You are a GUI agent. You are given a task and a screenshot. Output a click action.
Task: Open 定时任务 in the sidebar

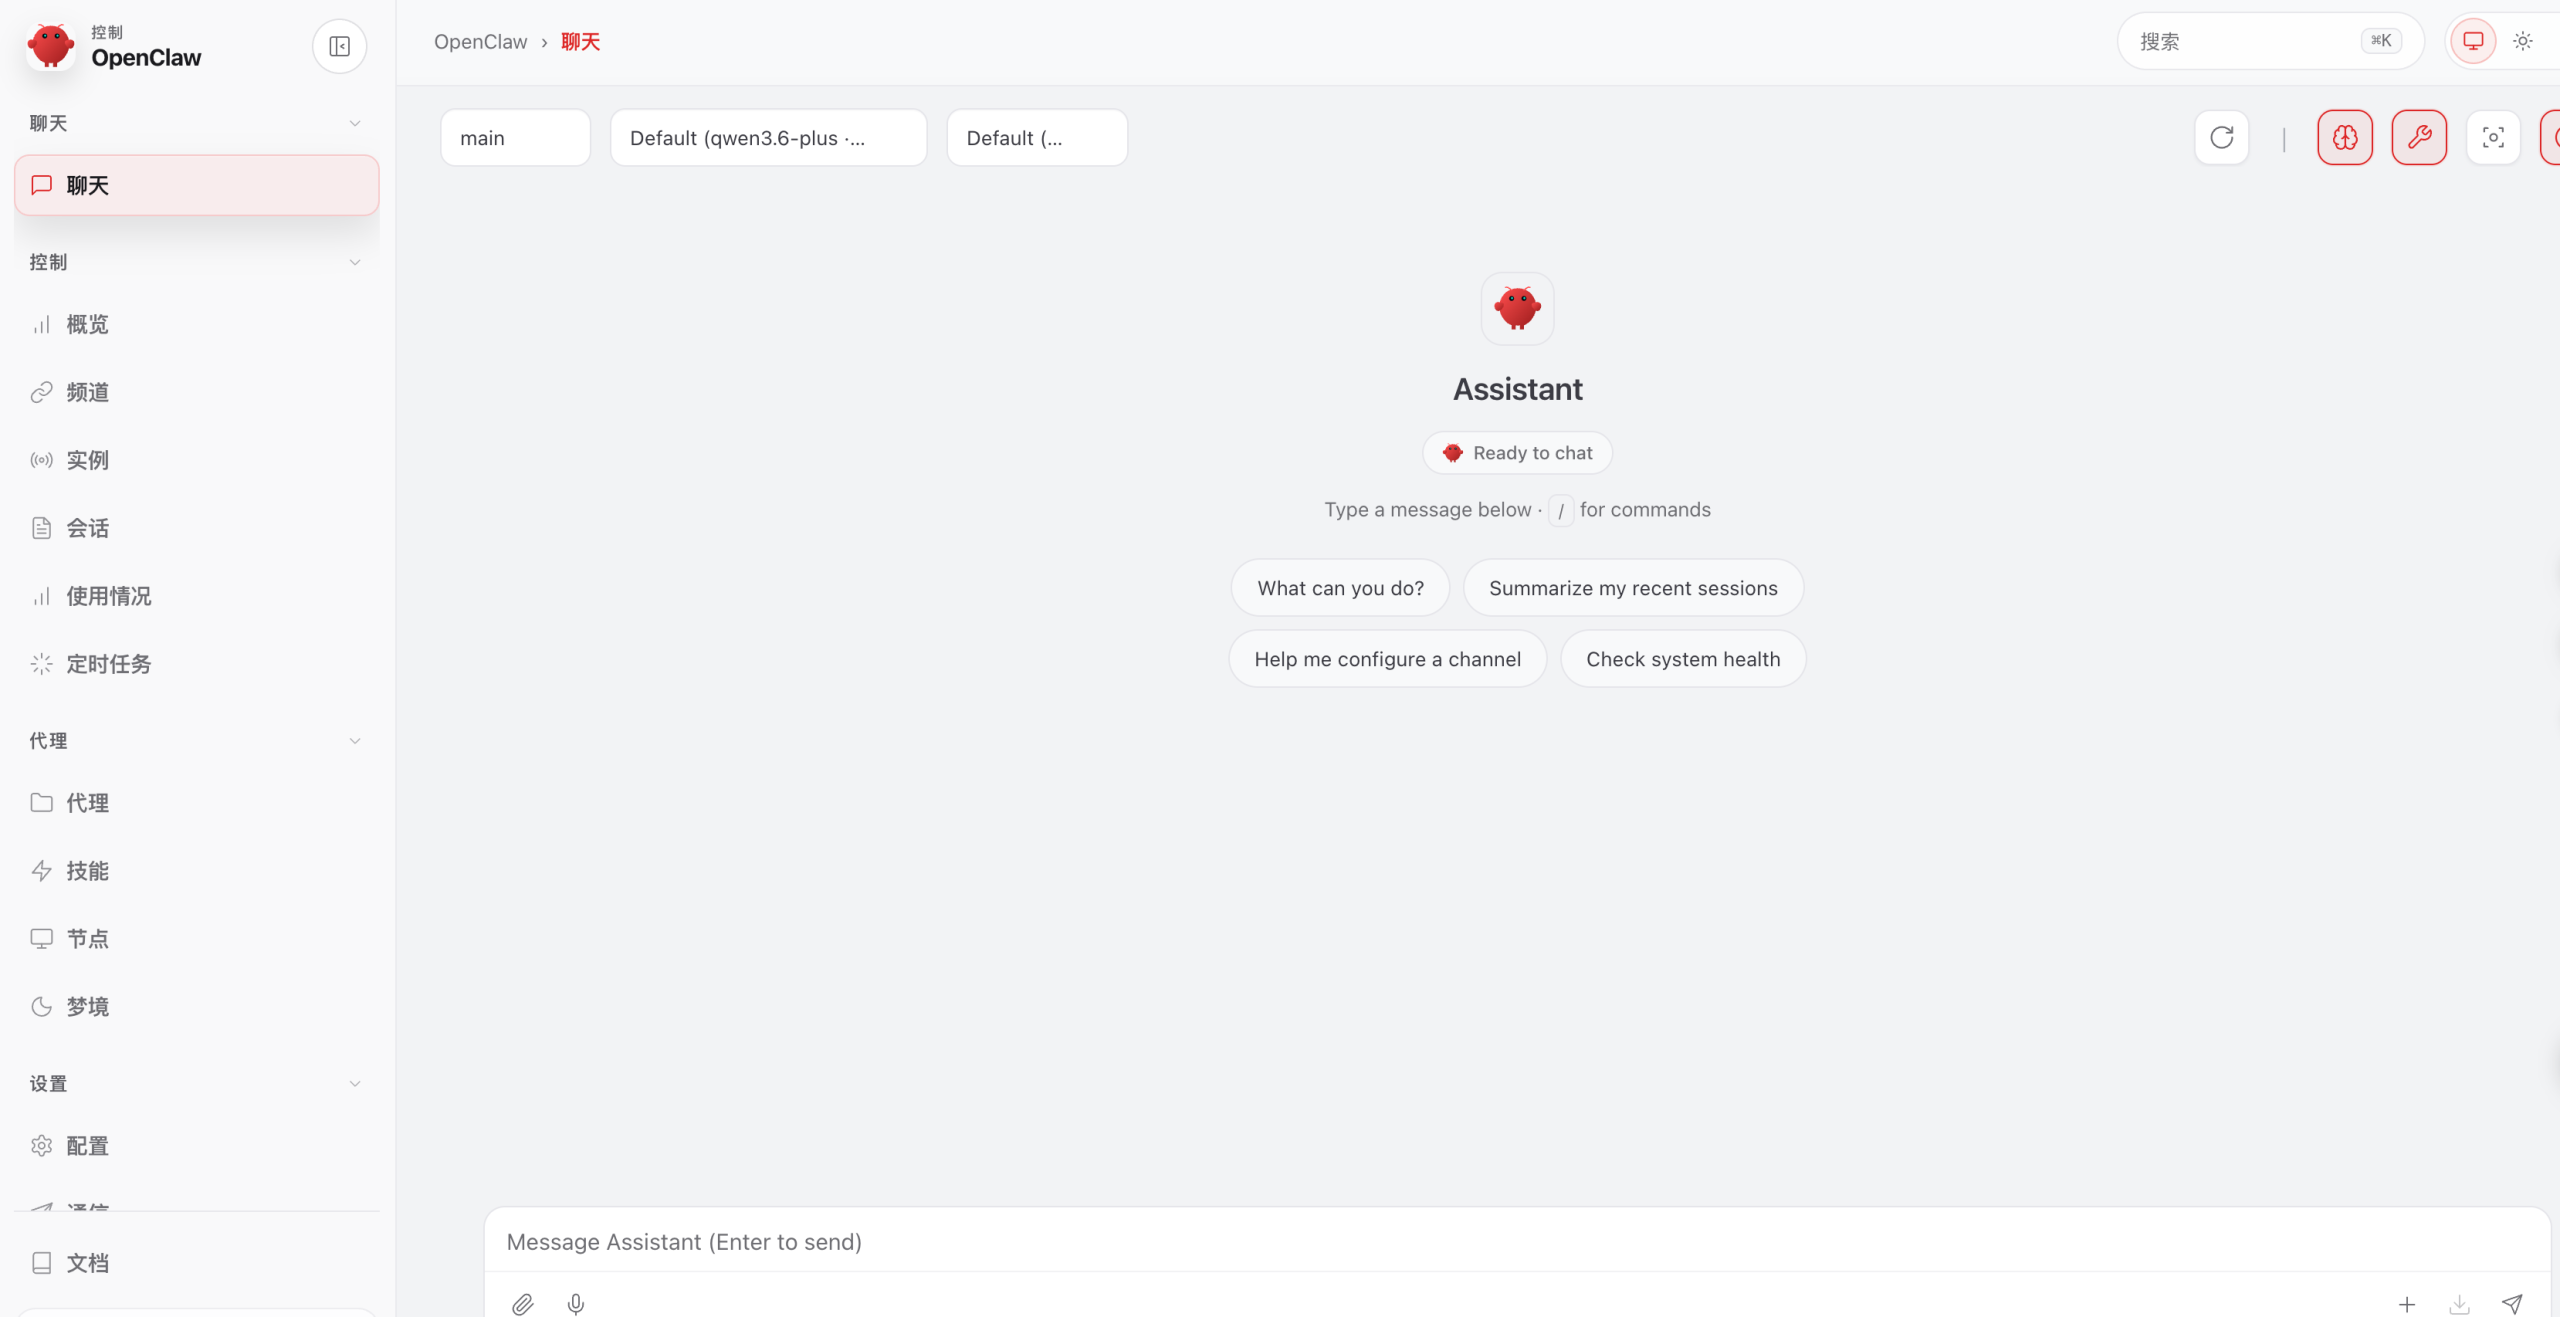click(108, 664)
